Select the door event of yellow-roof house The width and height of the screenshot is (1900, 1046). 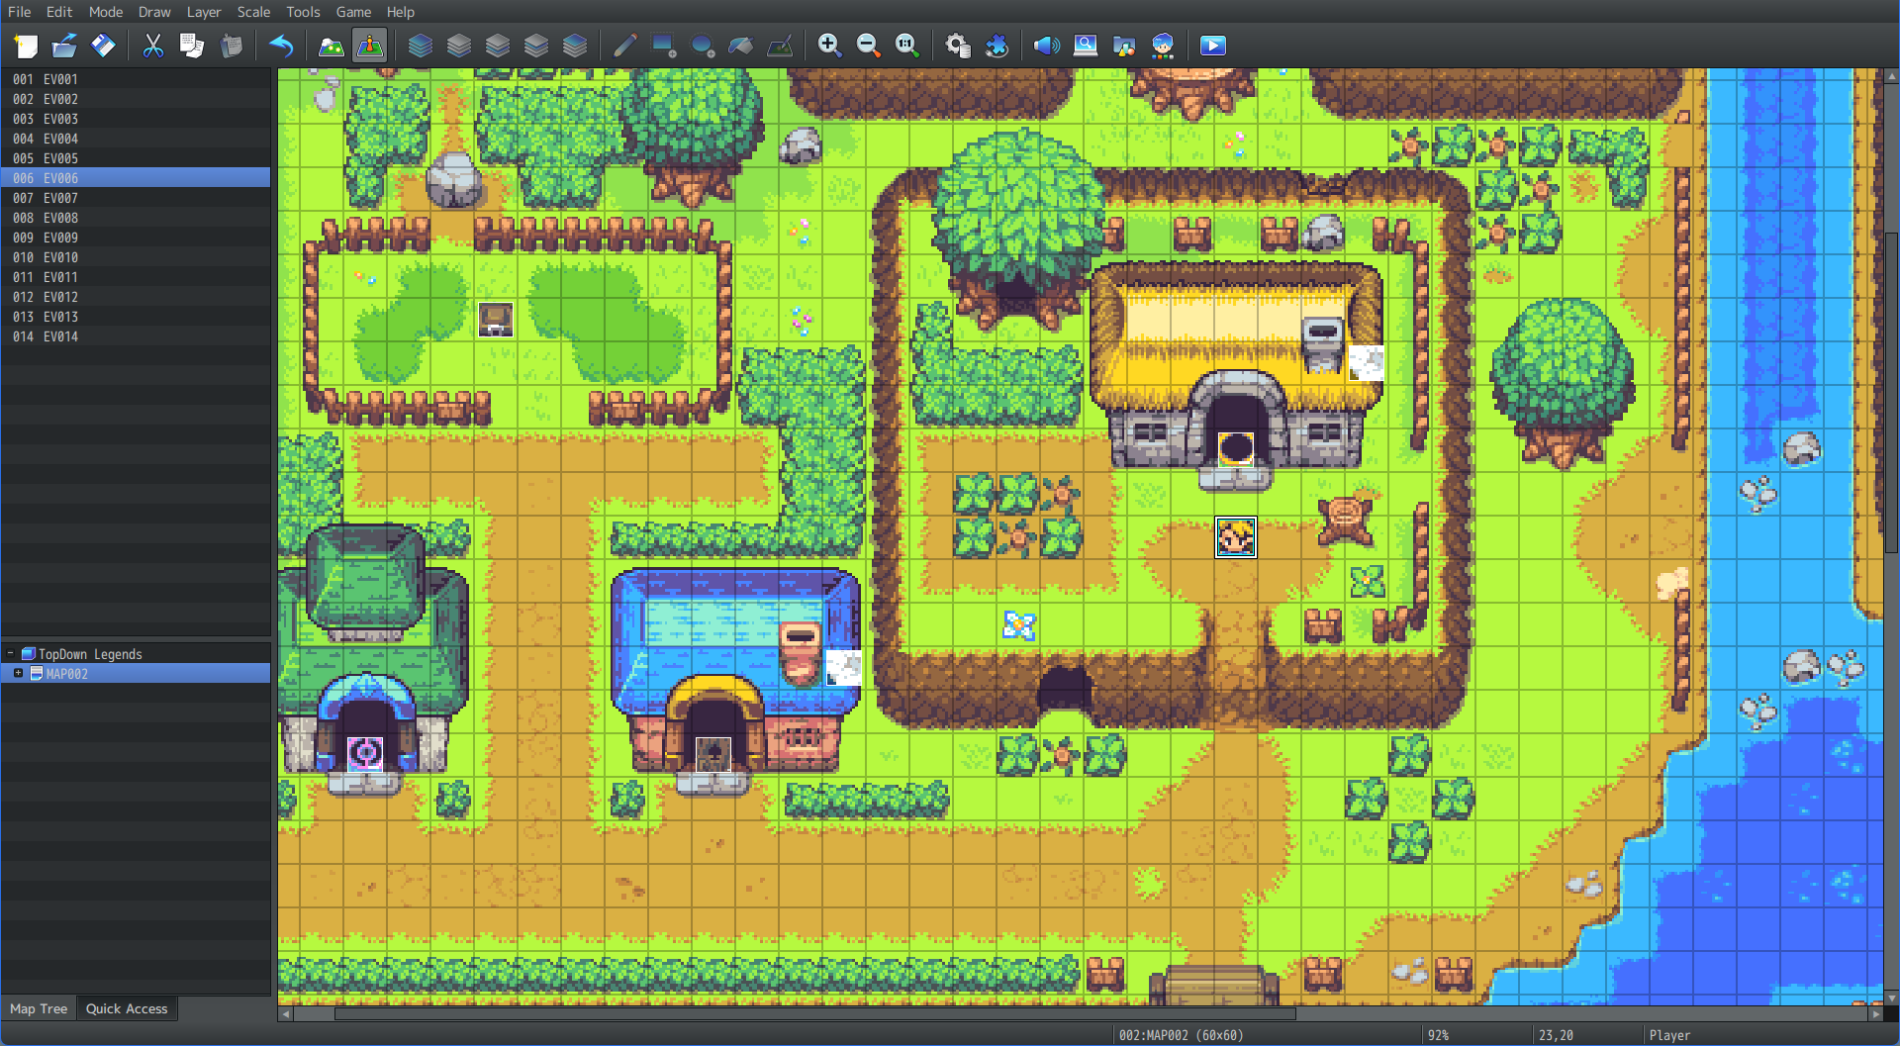click(x=1236, y=448)
